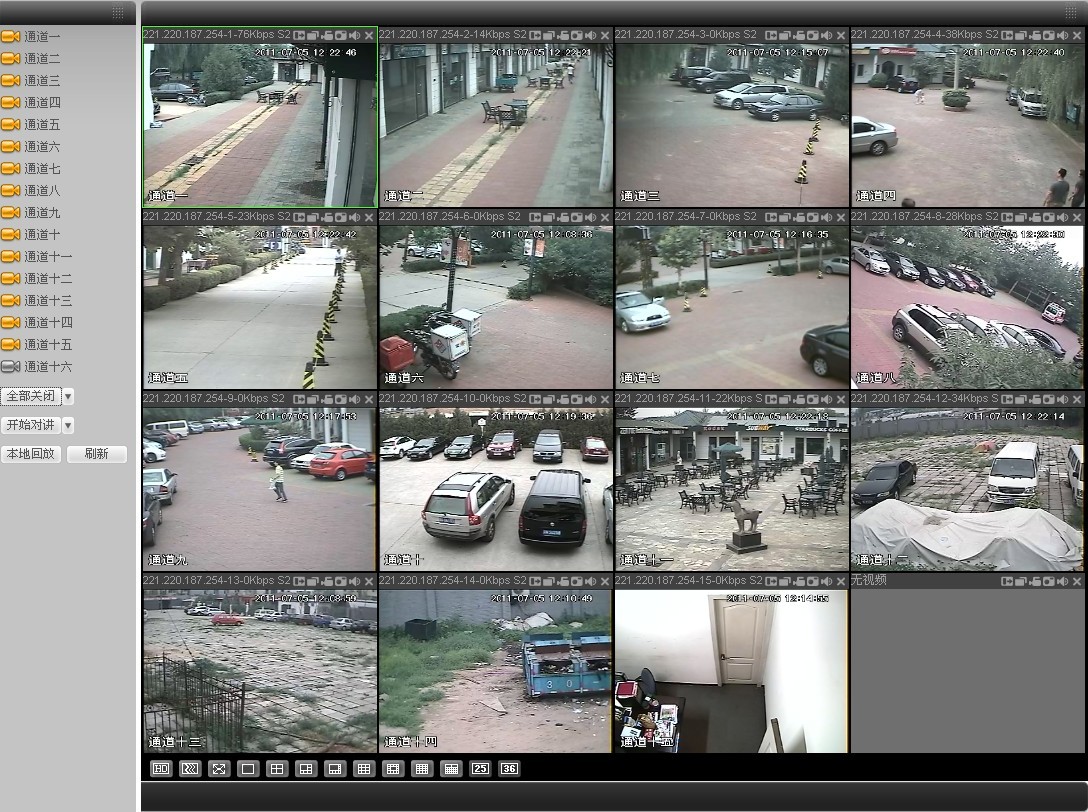Choose the 36-window layout button

pyautogui.click(x=509, y=769)
